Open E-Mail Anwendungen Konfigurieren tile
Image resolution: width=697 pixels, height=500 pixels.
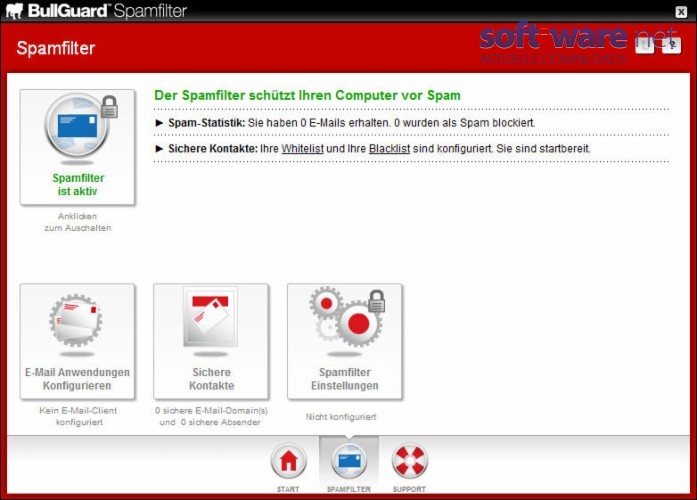click(77, 341)
